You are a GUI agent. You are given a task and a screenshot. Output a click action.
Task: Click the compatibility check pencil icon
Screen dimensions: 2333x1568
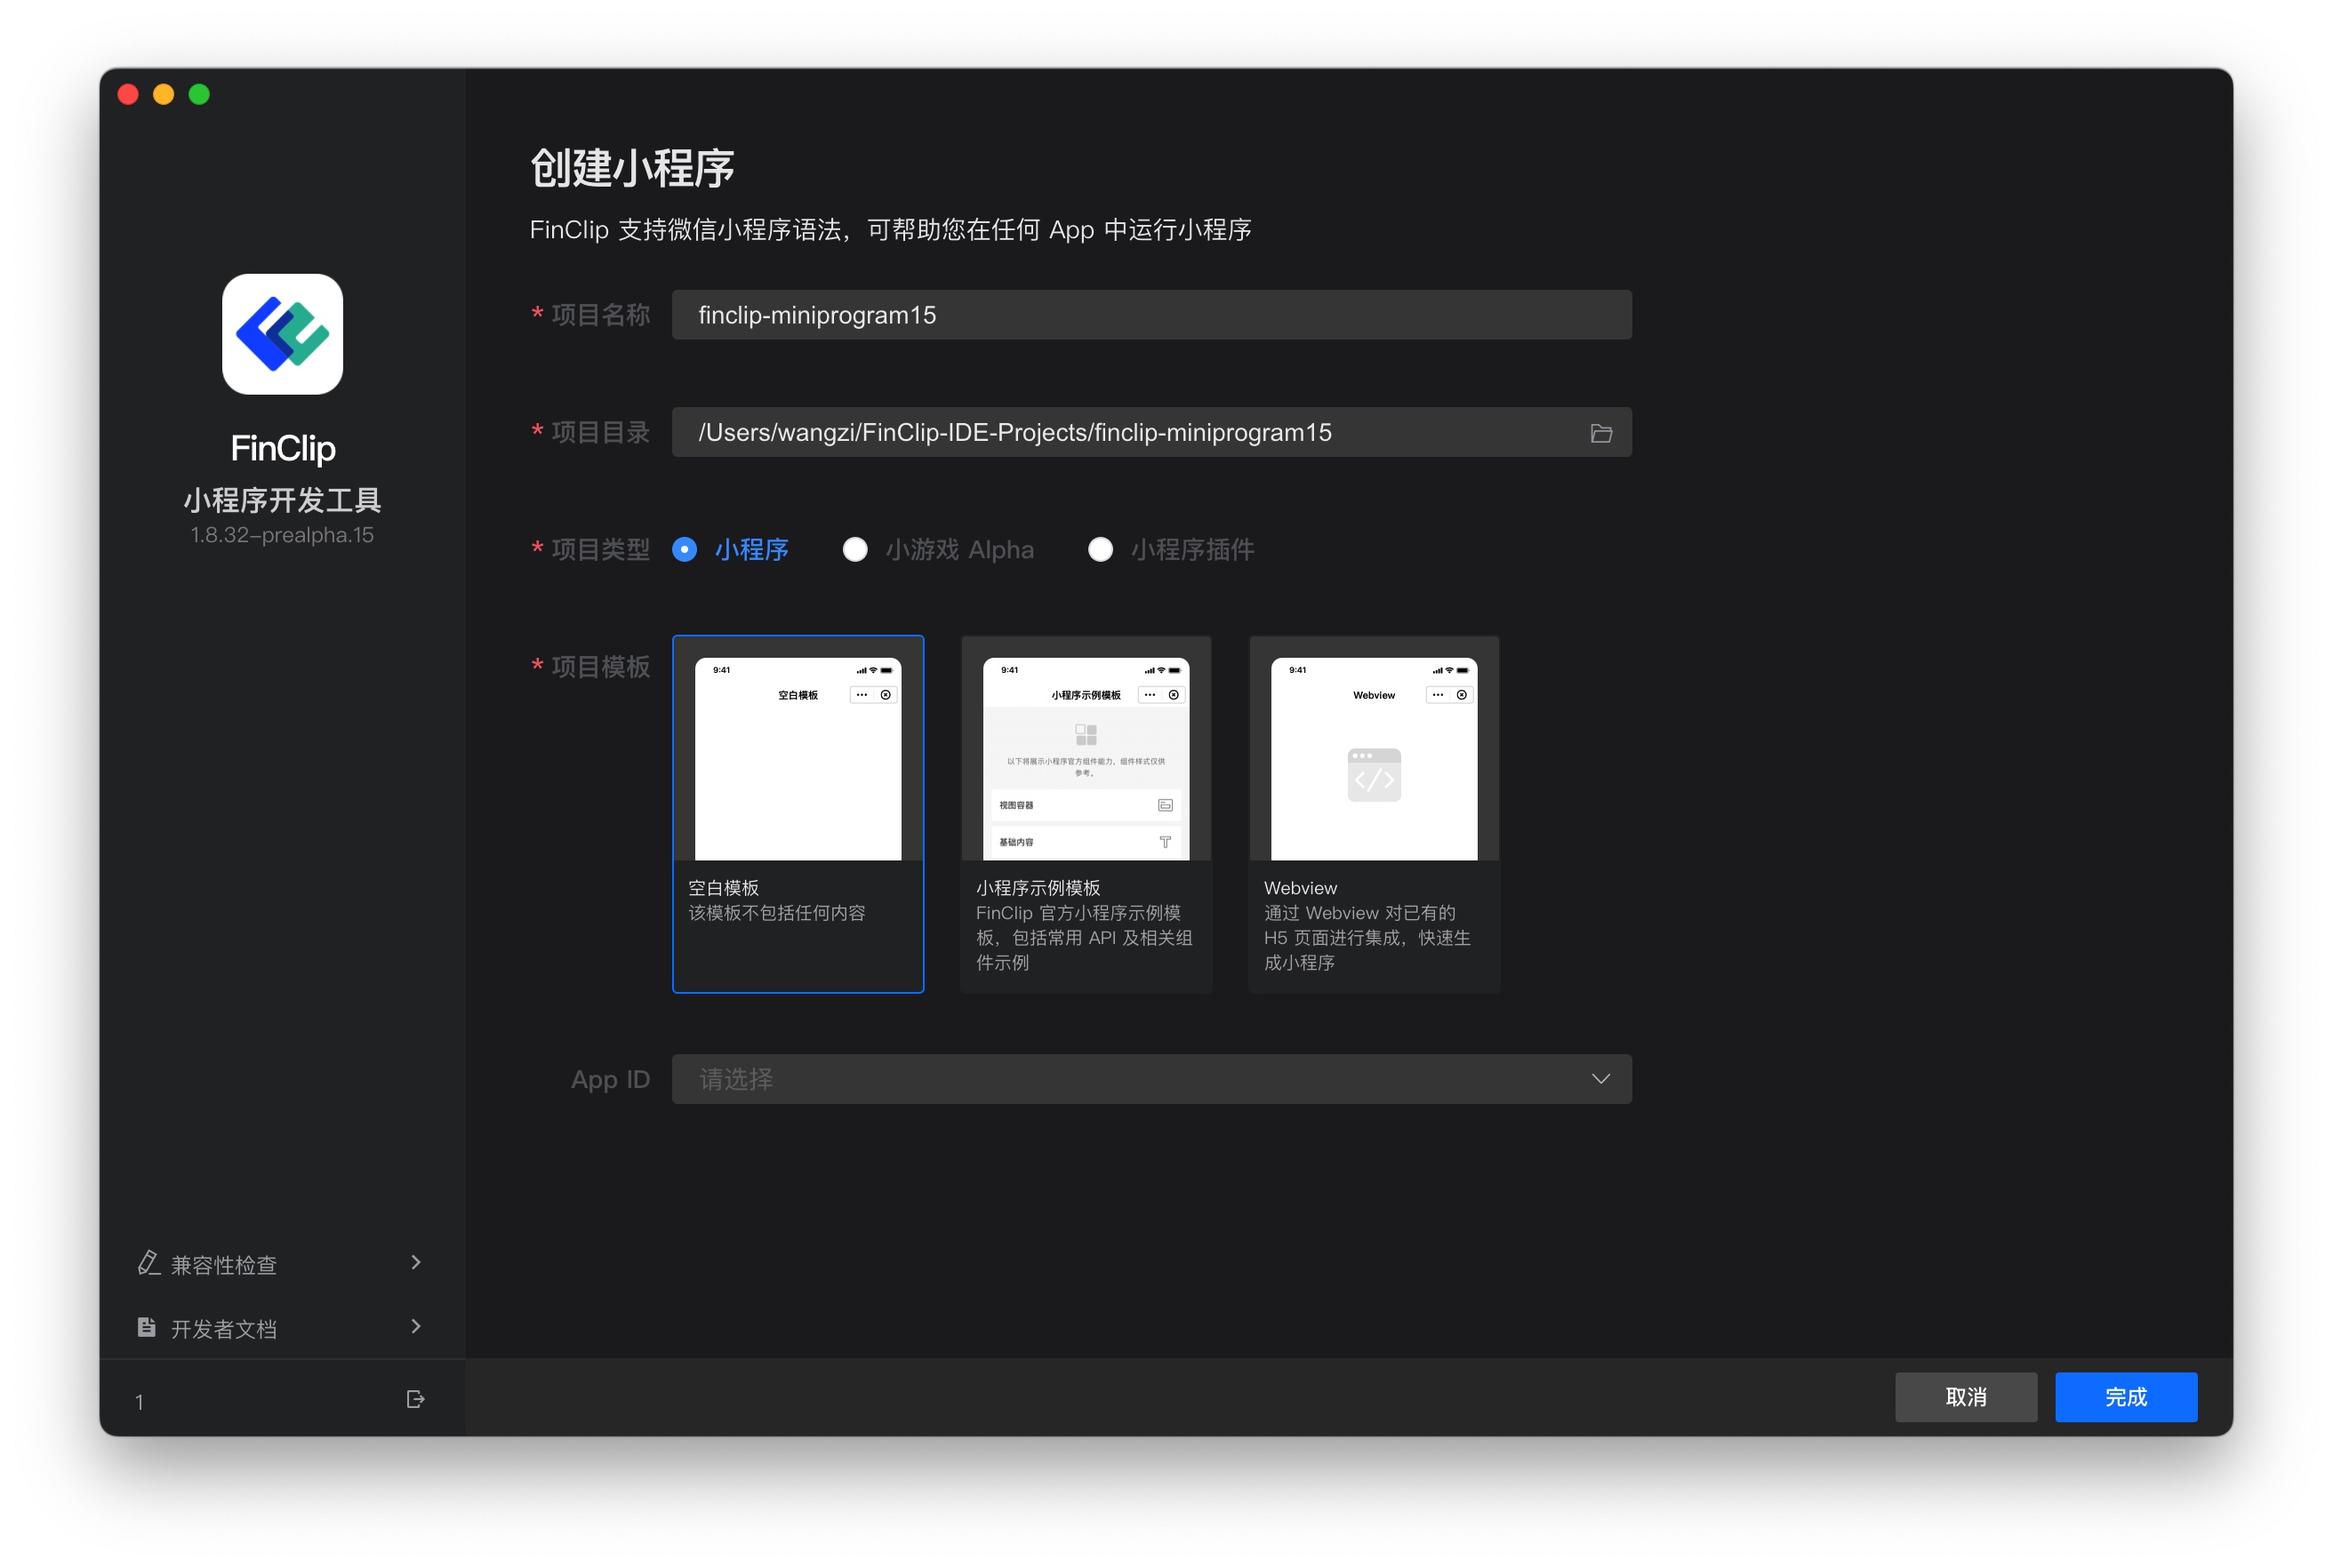click(148, 1263)
